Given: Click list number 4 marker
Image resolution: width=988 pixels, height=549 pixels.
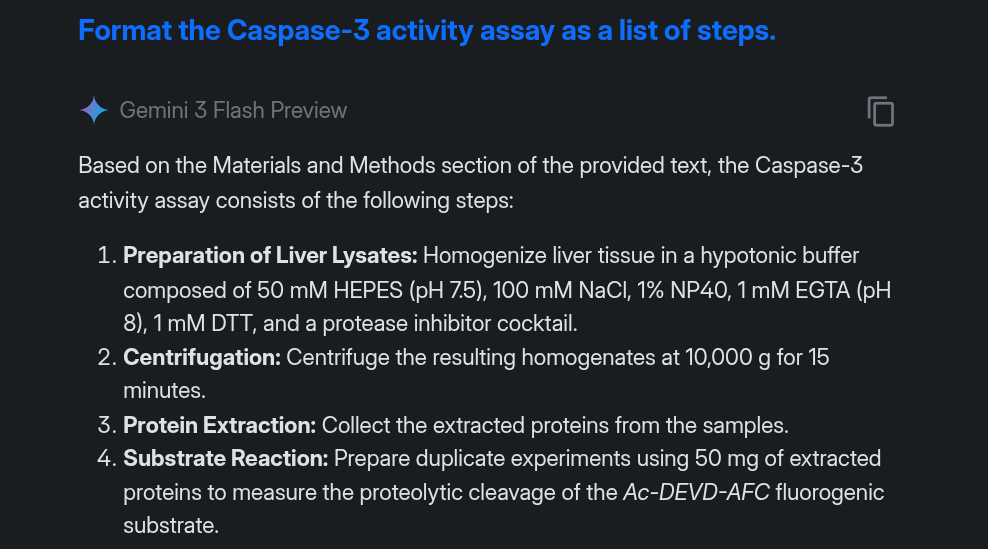Looking at the screenshot, I should (108, 459).
